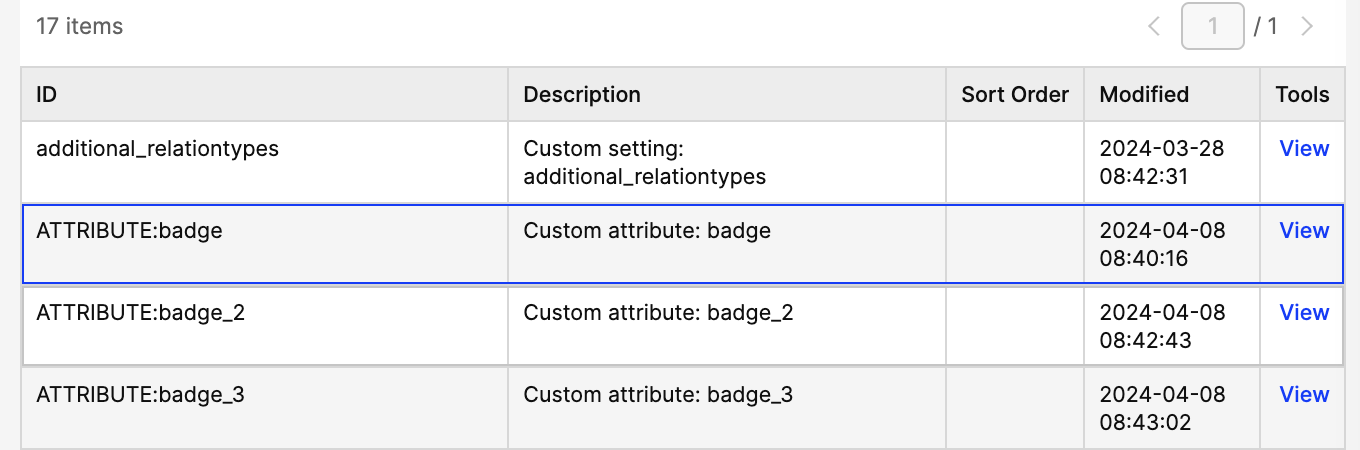The image size is (1360, 450).
Task: Select the ATTRIBUTE:badge ID cell
Action: (129, 231)
